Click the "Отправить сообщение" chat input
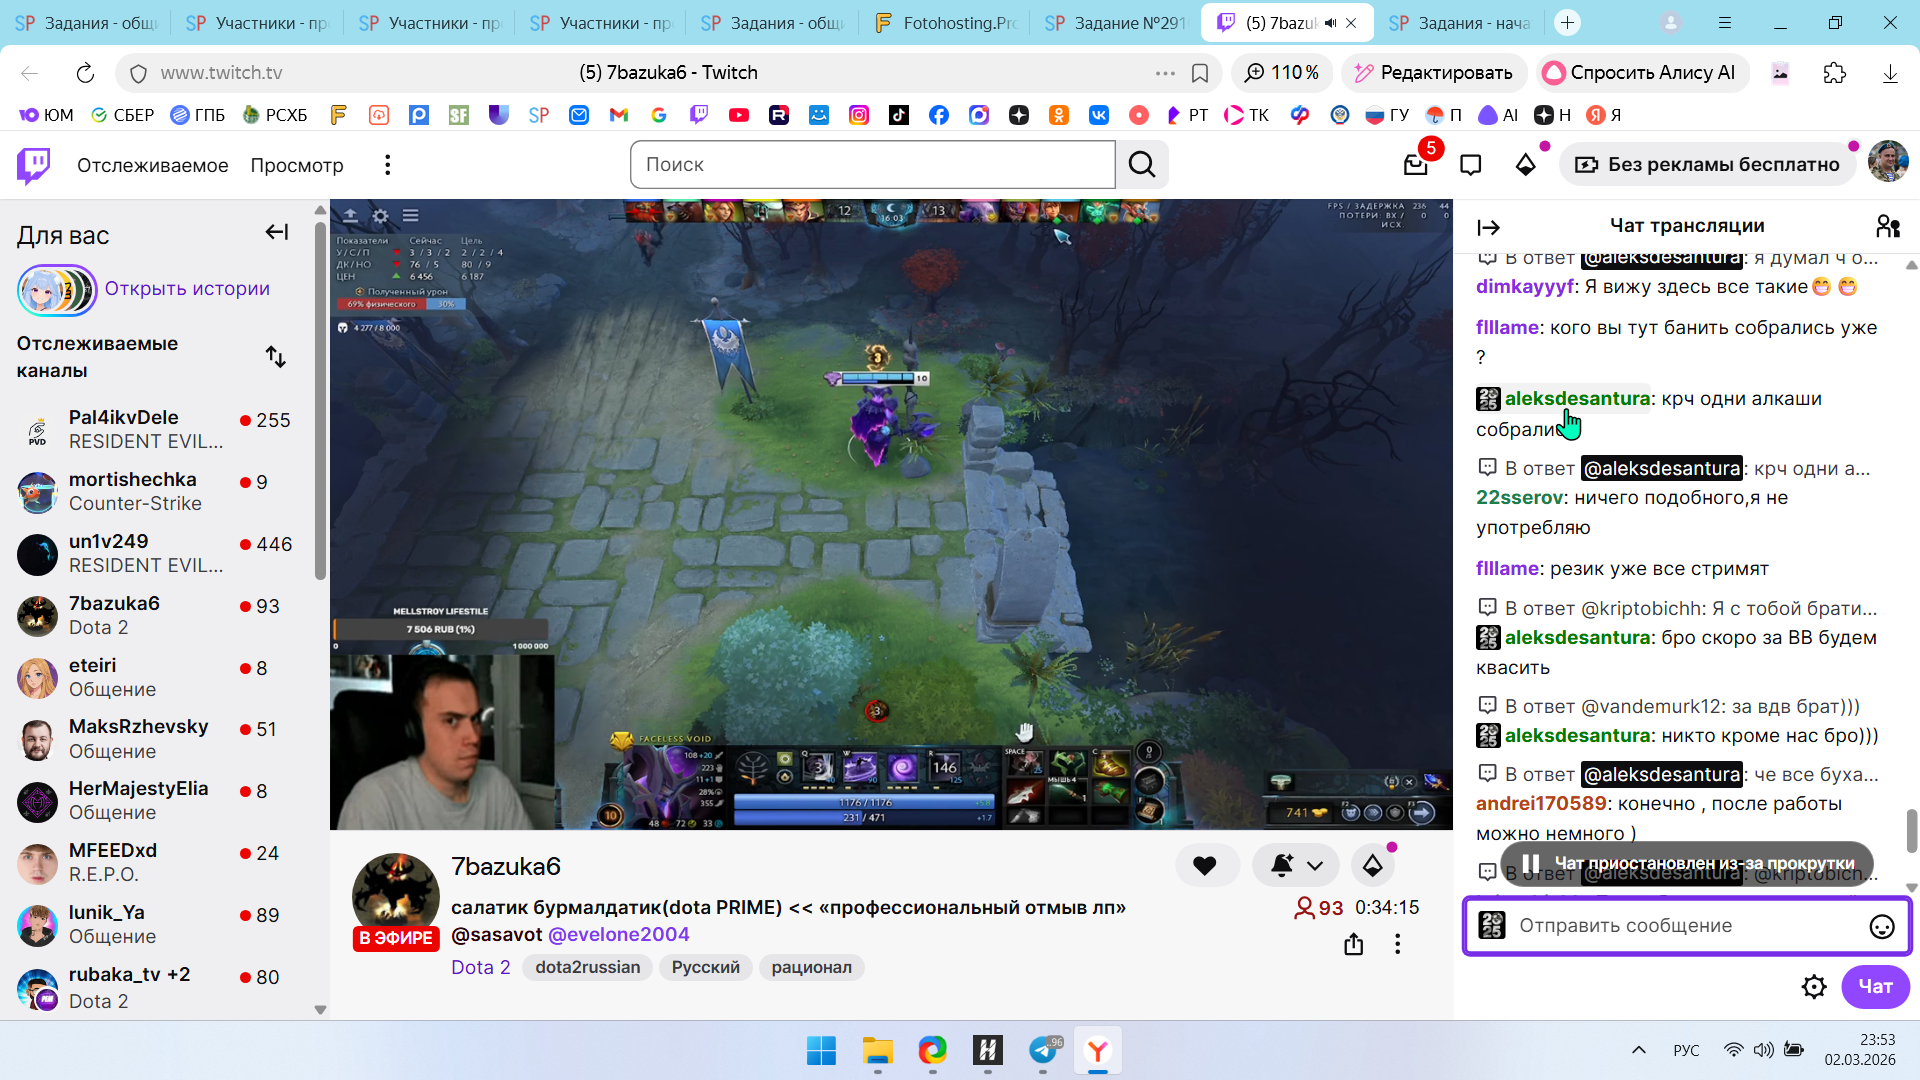 point(1680,926)
